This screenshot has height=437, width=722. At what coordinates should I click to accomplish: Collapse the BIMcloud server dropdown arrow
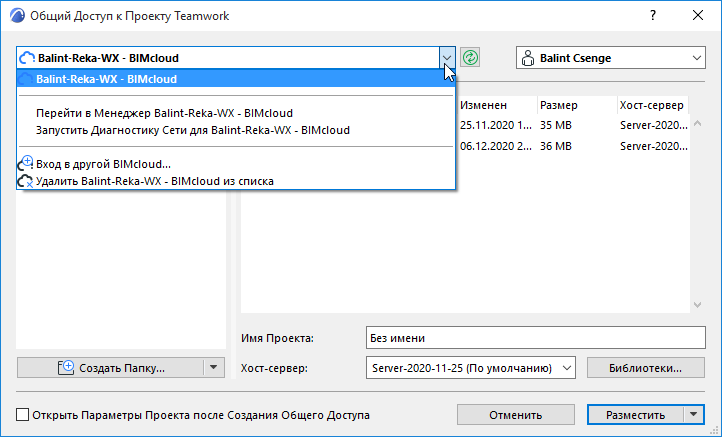point(447,58)
